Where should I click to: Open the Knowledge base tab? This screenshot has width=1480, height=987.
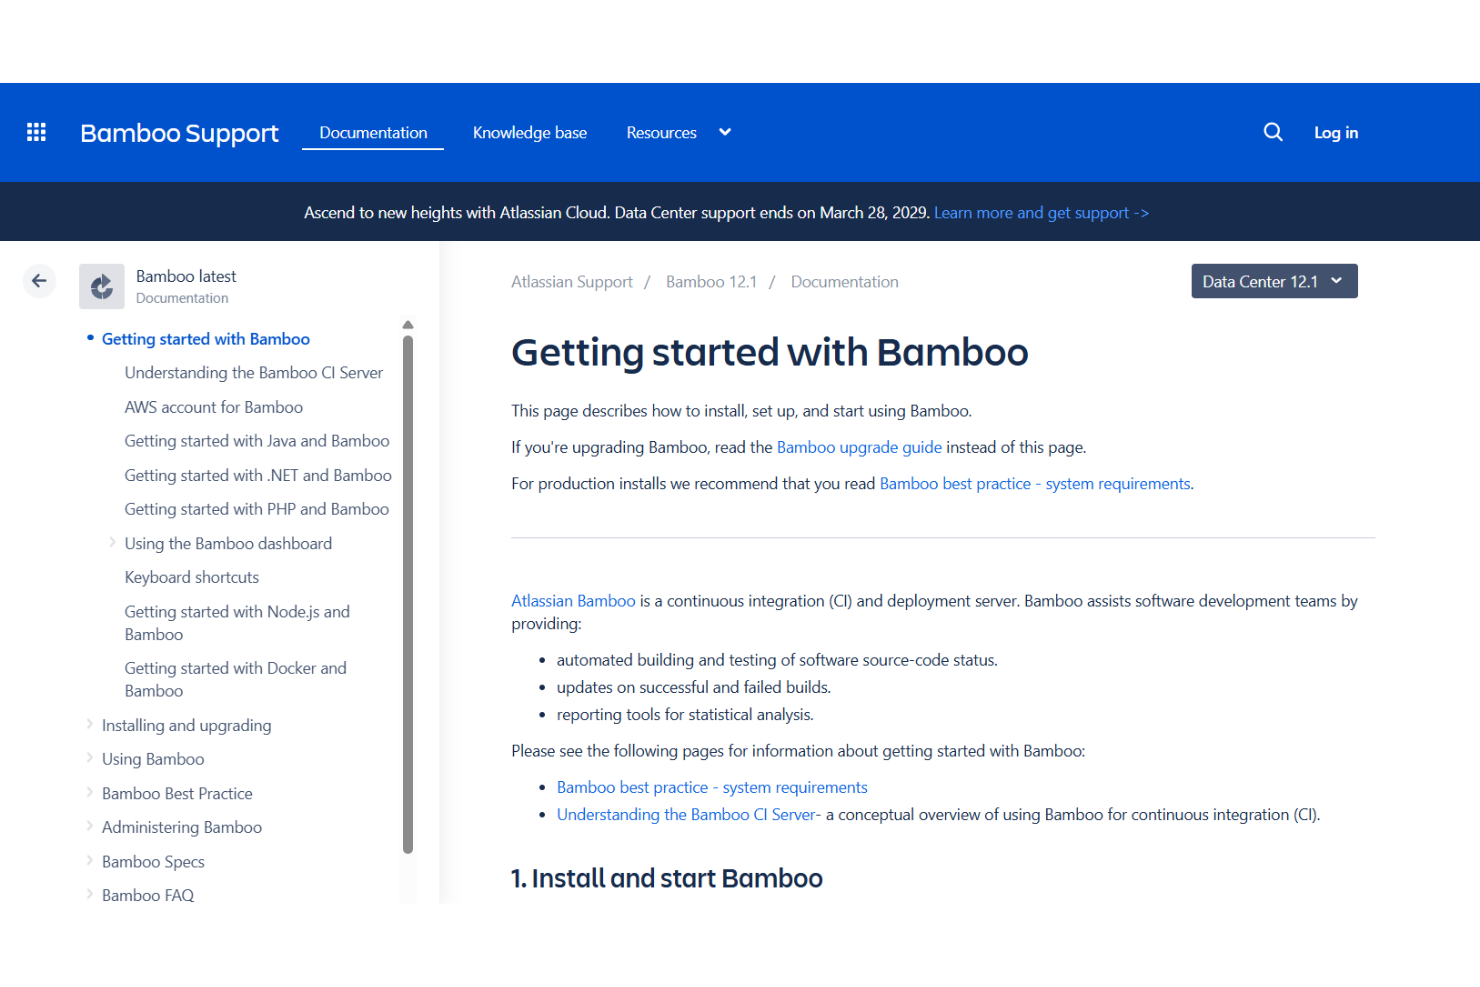(x=530, y=132)
